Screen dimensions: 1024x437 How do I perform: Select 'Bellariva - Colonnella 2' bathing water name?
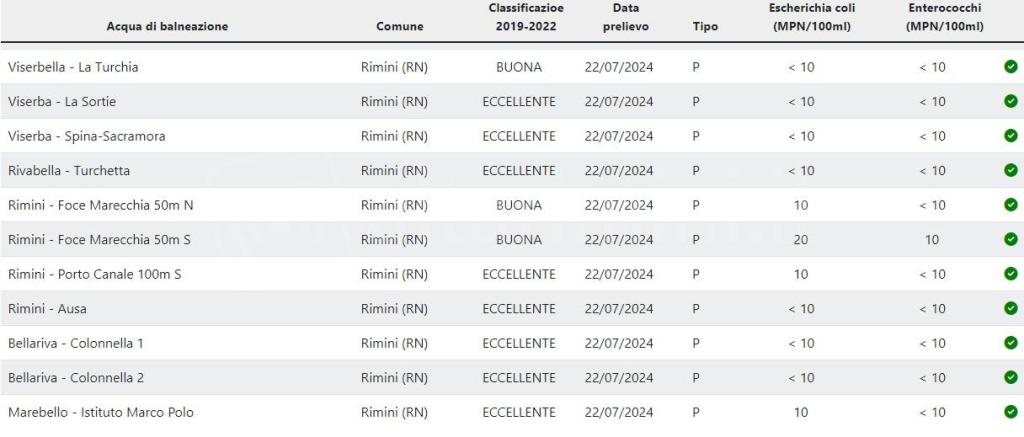coord(76,377)
